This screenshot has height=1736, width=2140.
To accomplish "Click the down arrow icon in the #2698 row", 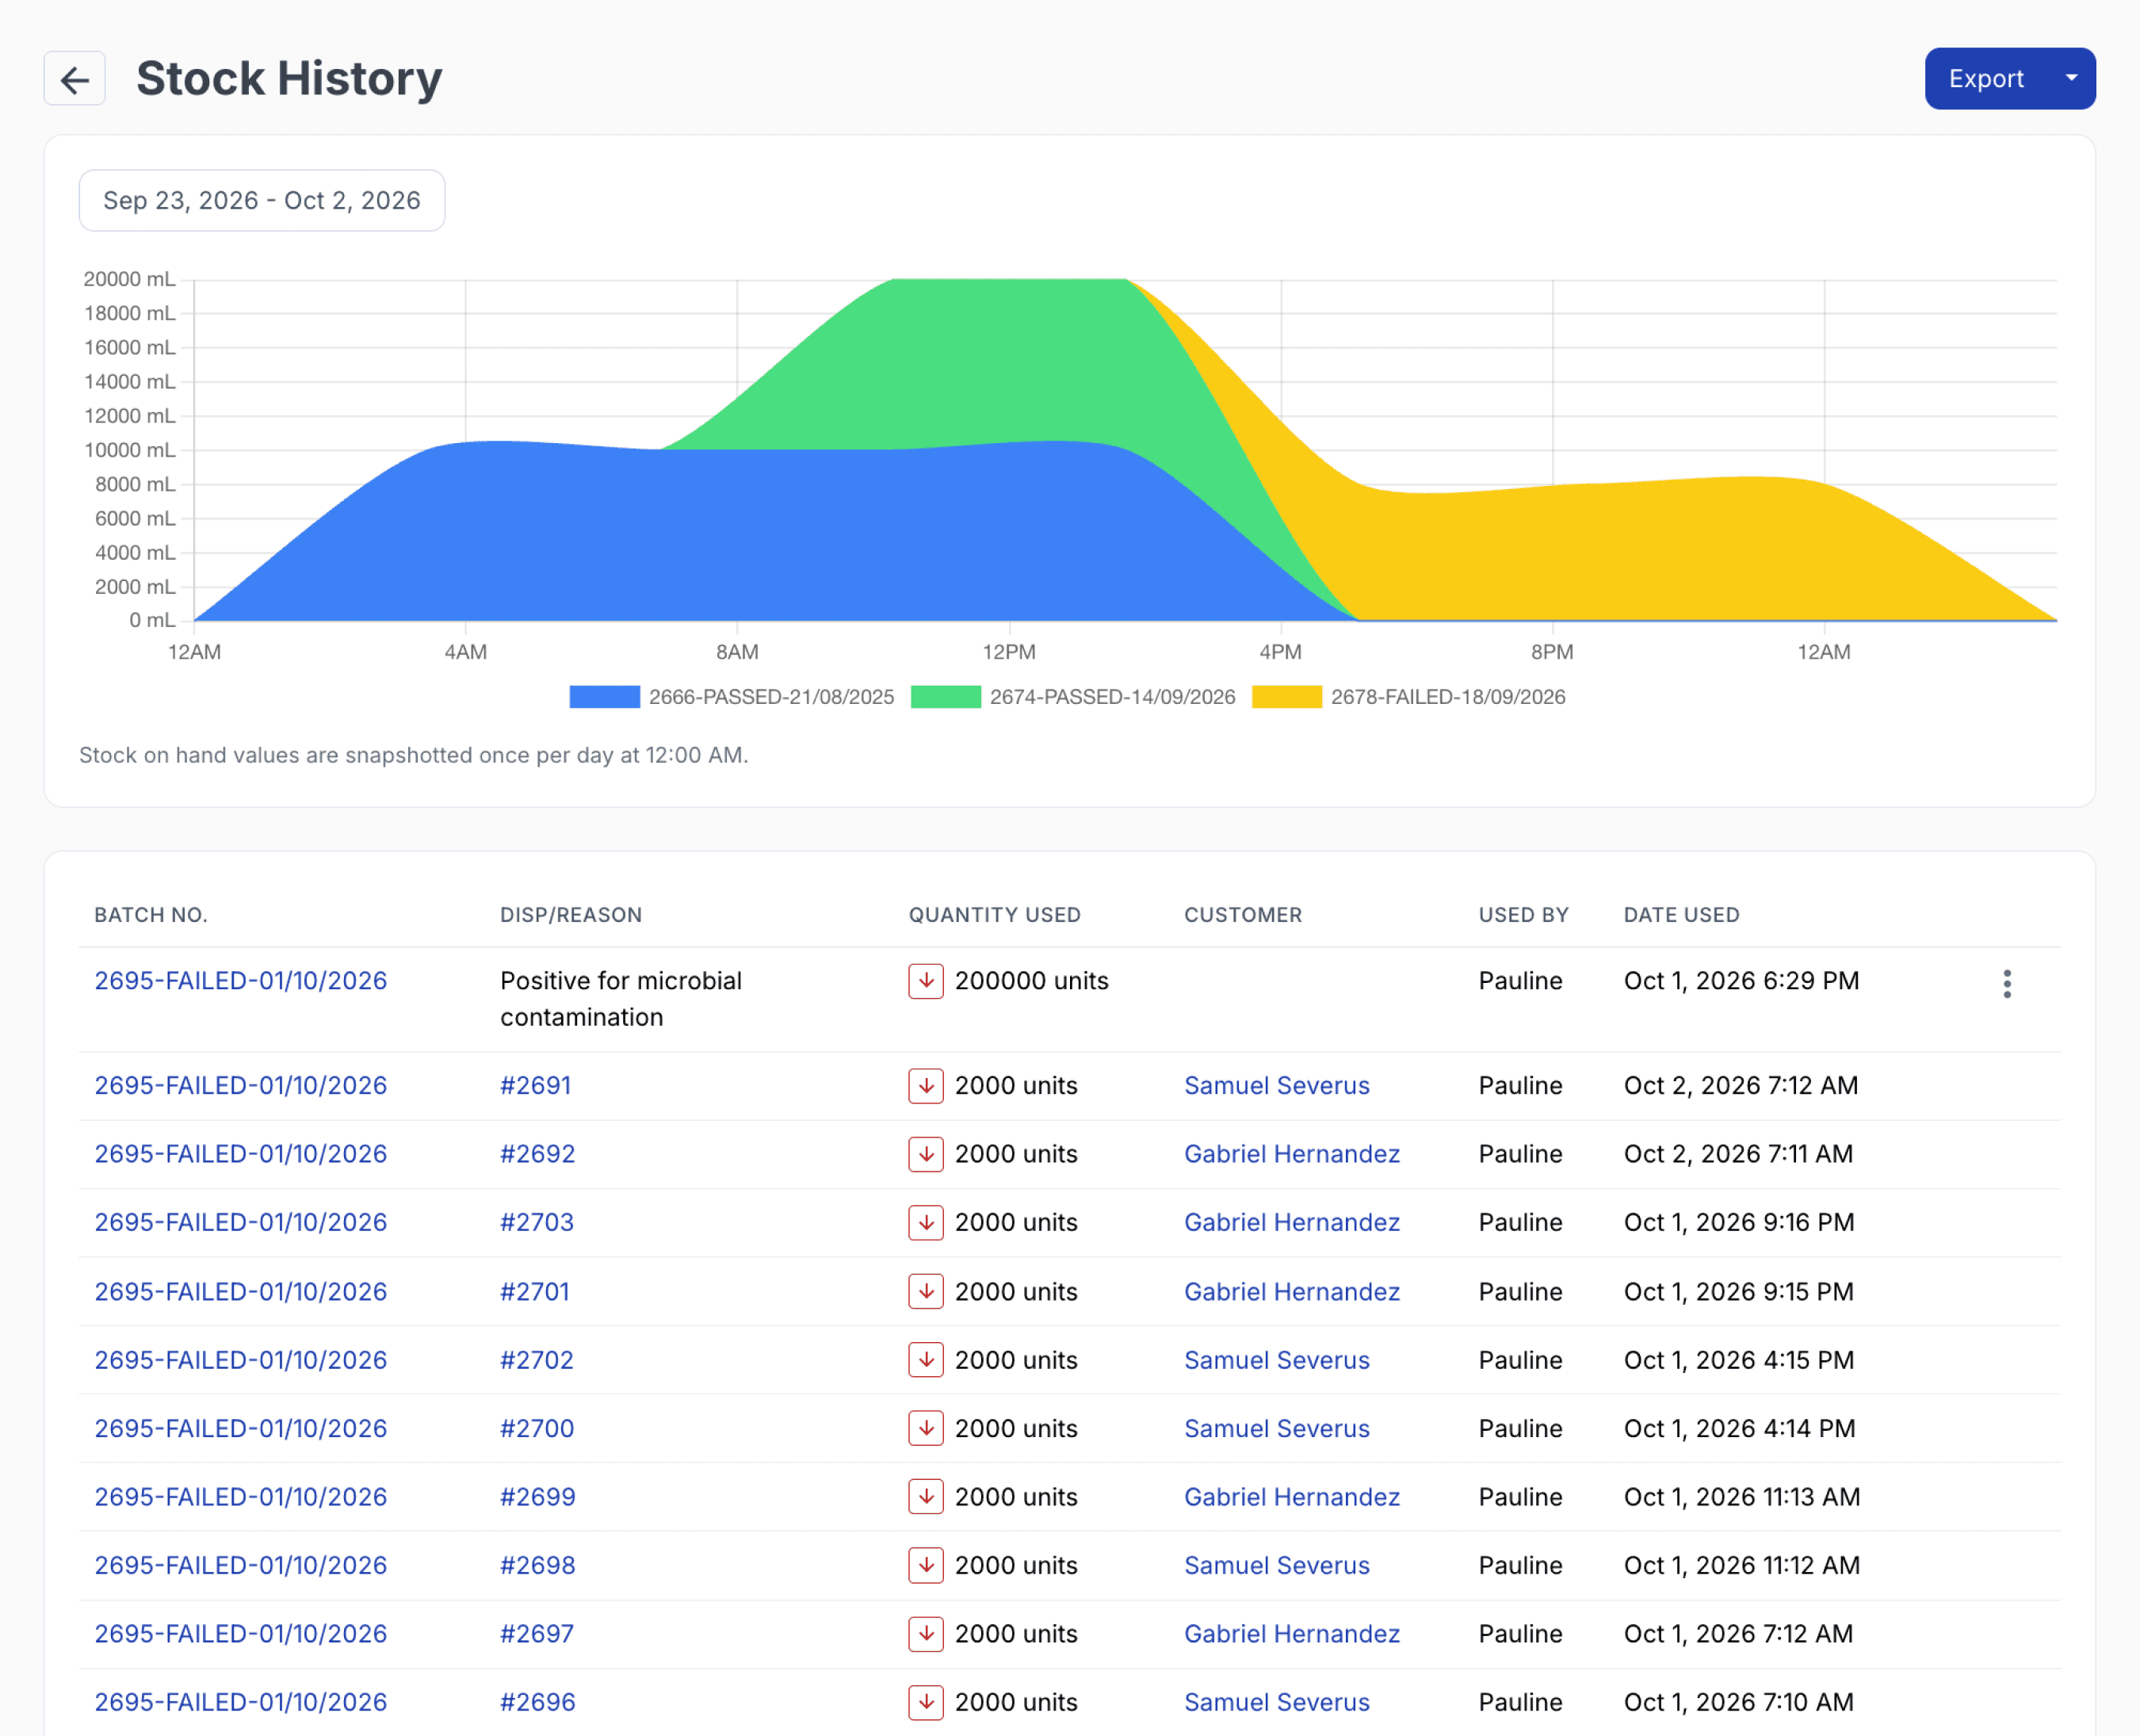I will [926, 1566].
